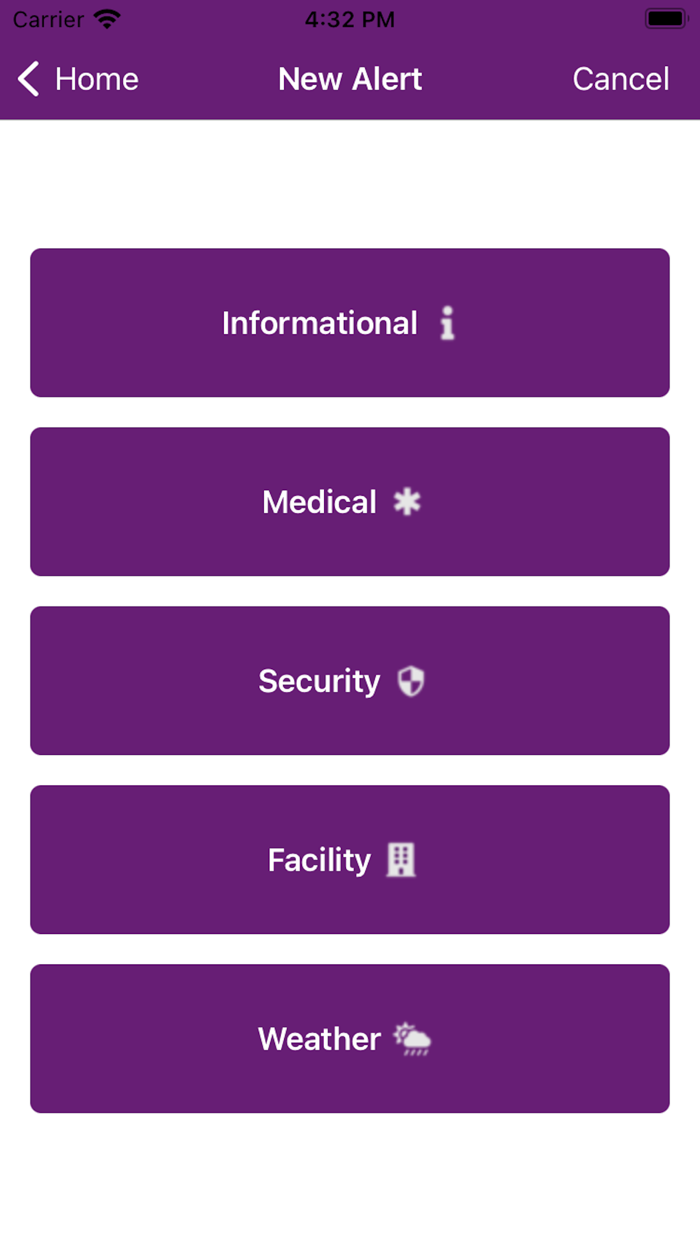This screenshot has width=700, height=1244.
Task: Tap the clock showing 4:32 PM
Action: click(x=350, y=18)
